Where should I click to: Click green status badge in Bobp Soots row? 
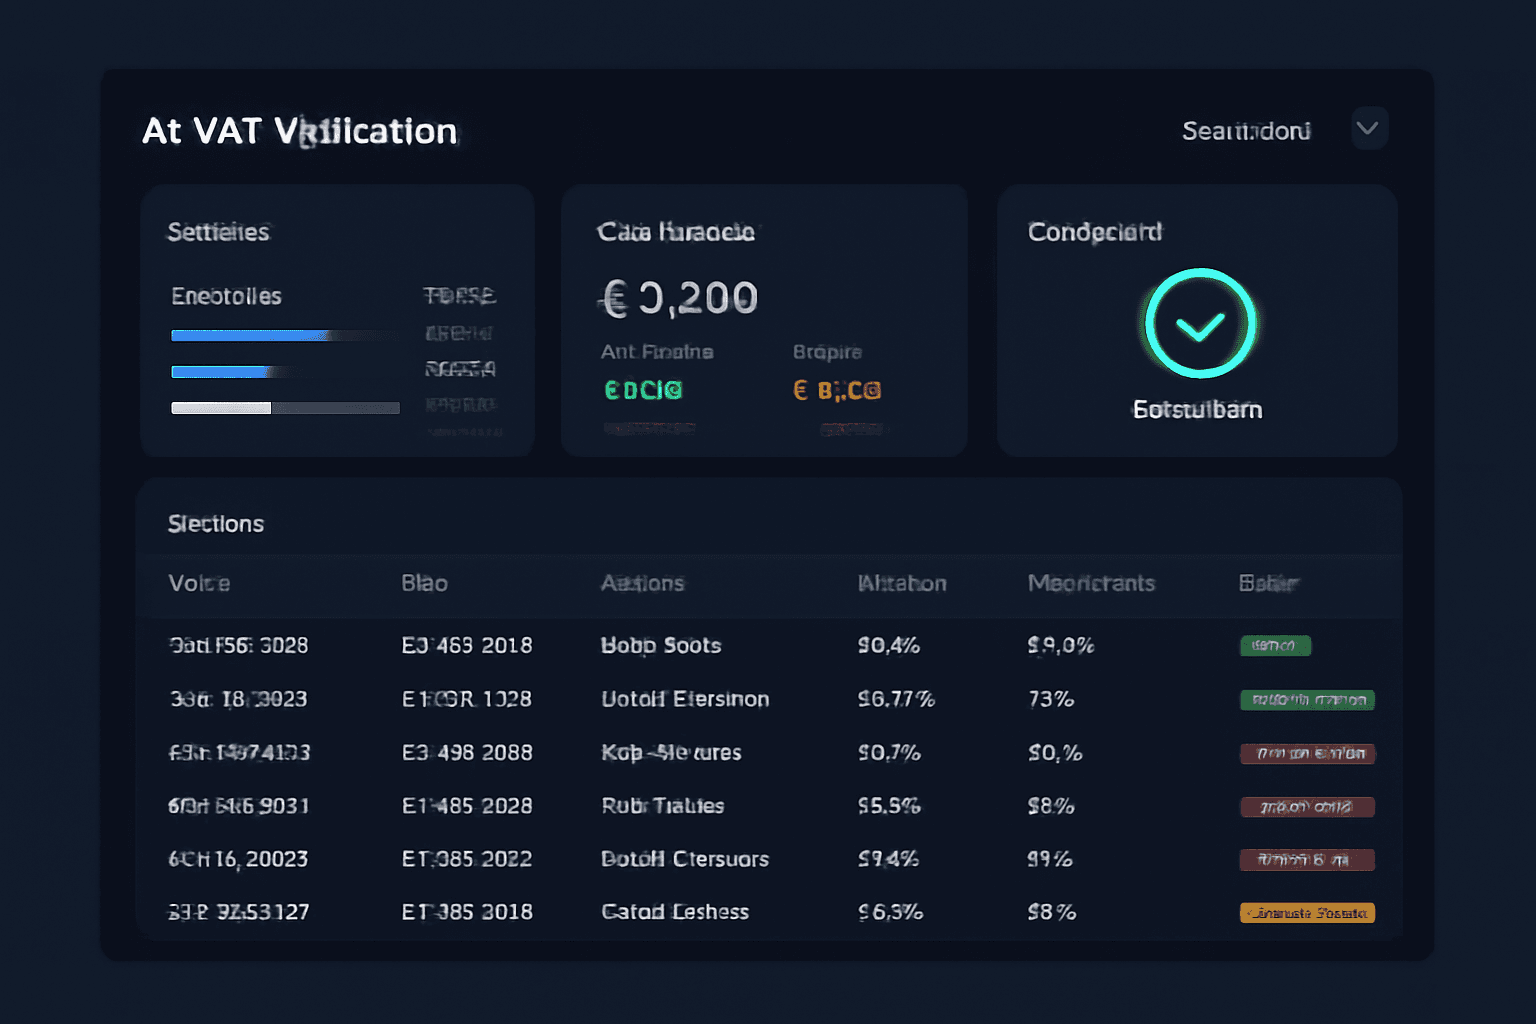point(1275,646)
